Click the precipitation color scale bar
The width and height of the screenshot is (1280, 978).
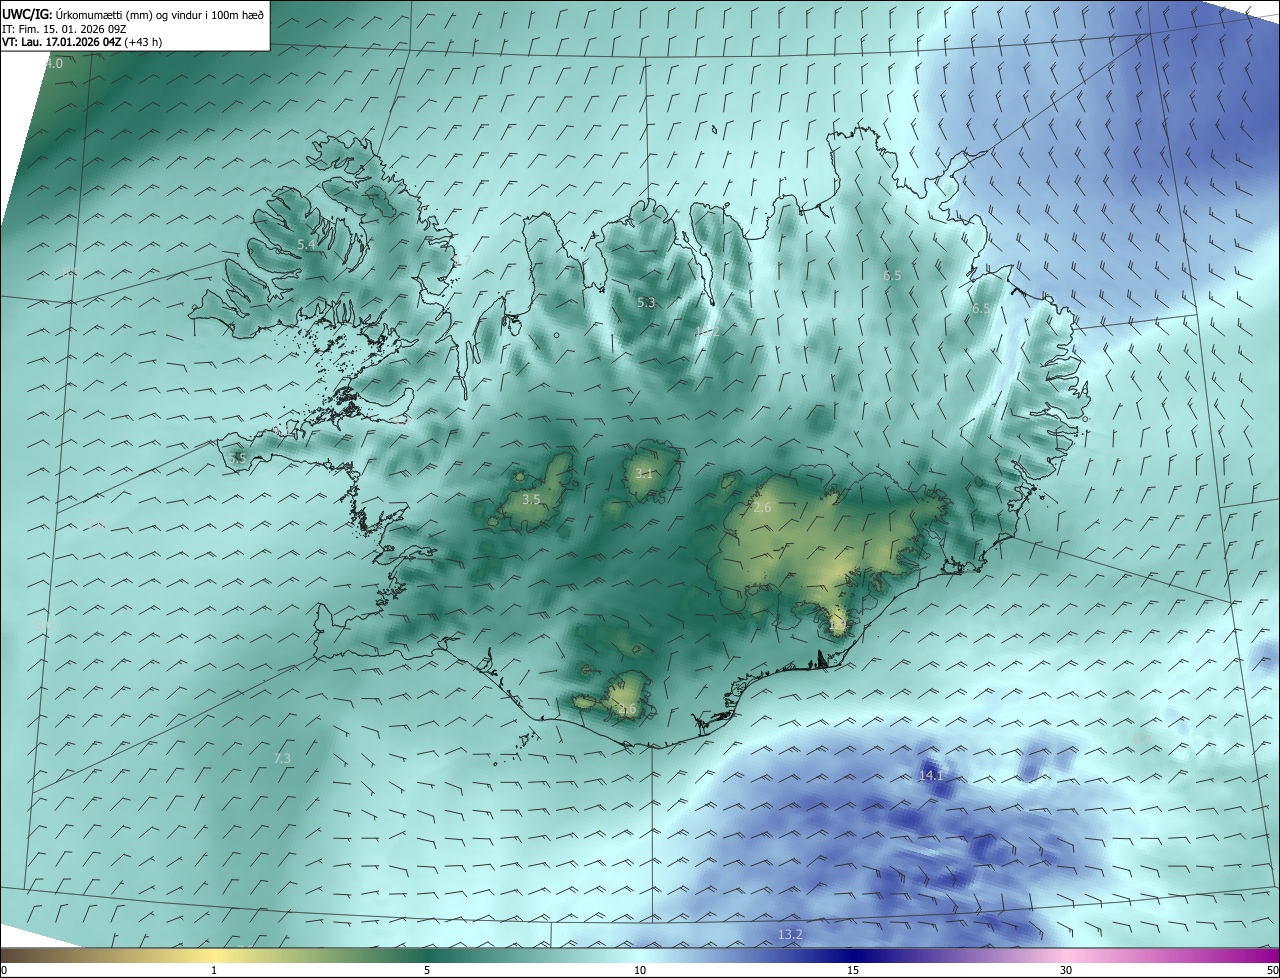[640, 955]
